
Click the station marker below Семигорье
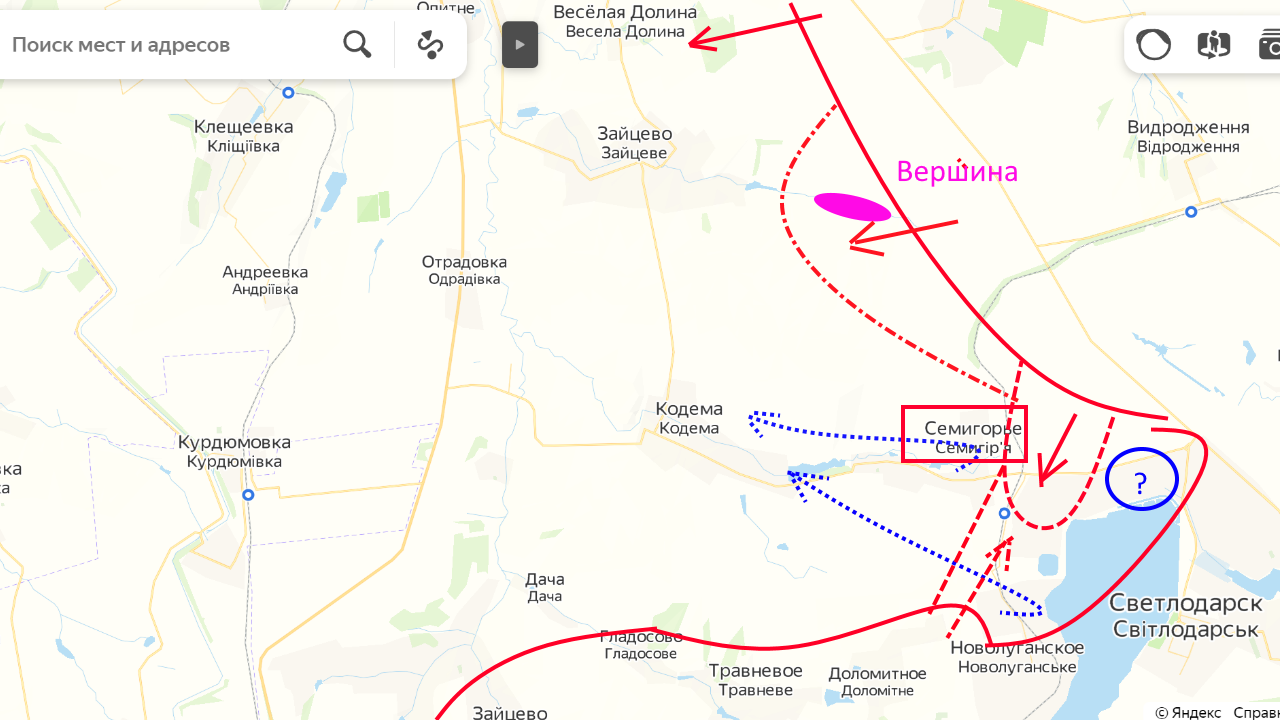coord(1005,513)
